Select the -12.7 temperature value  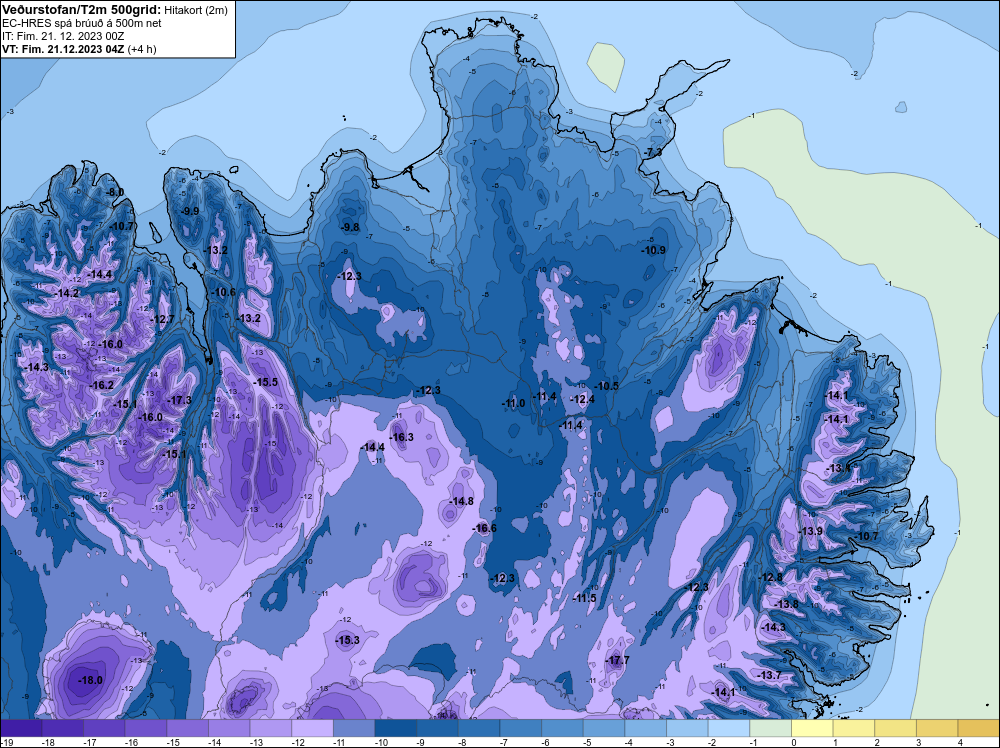[162, 319]
